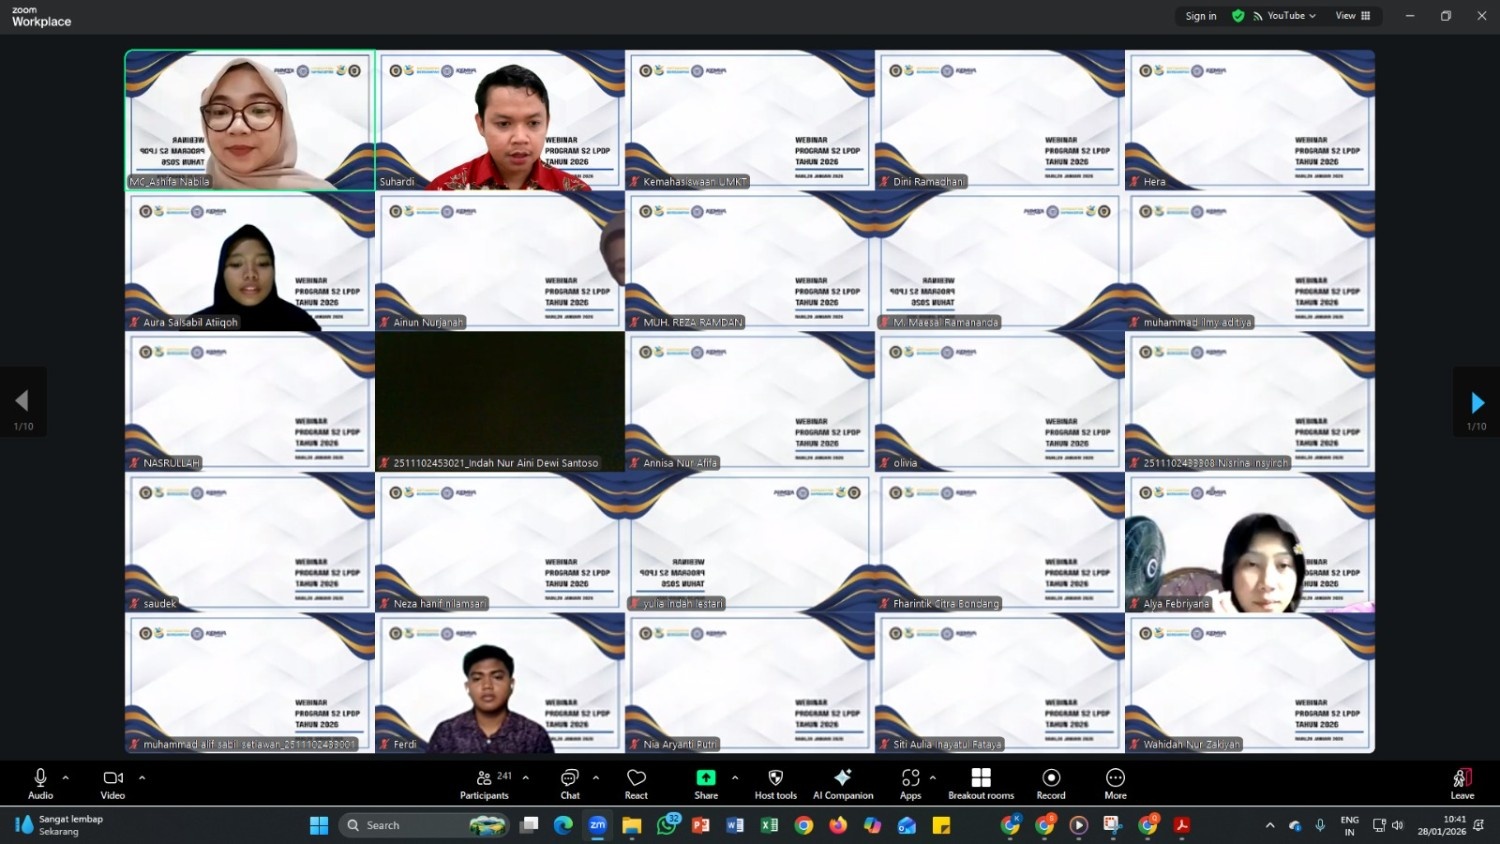Screen dimensions: 1500x844
Task: Expand the video options arrow
Action: (x=142, y=777)
